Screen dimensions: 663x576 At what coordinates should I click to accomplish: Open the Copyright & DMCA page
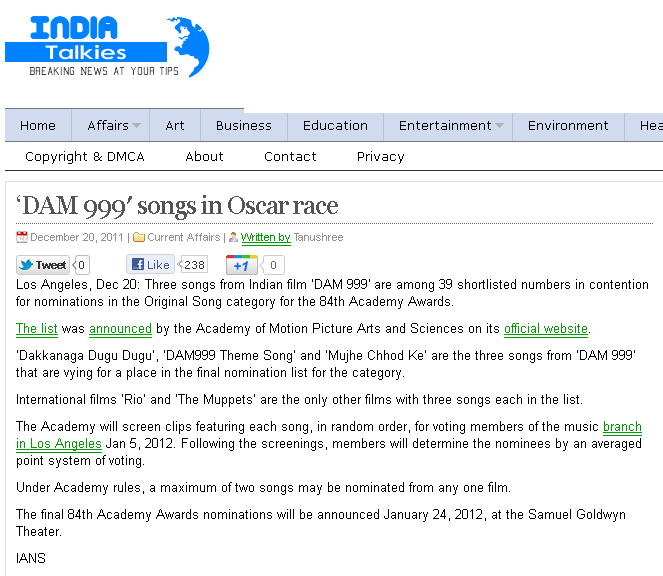85,157
